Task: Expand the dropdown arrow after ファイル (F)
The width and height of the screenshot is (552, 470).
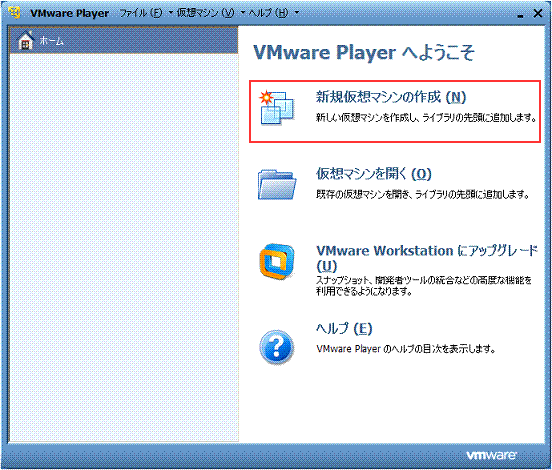Action: [171, 13]
